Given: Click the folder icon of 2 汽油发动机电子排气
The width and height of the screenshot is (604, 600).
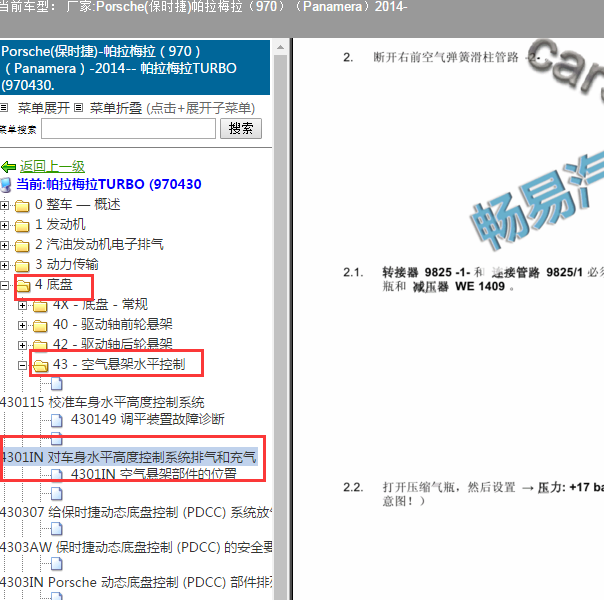Looking at the screenshot, I should point(22,246).
